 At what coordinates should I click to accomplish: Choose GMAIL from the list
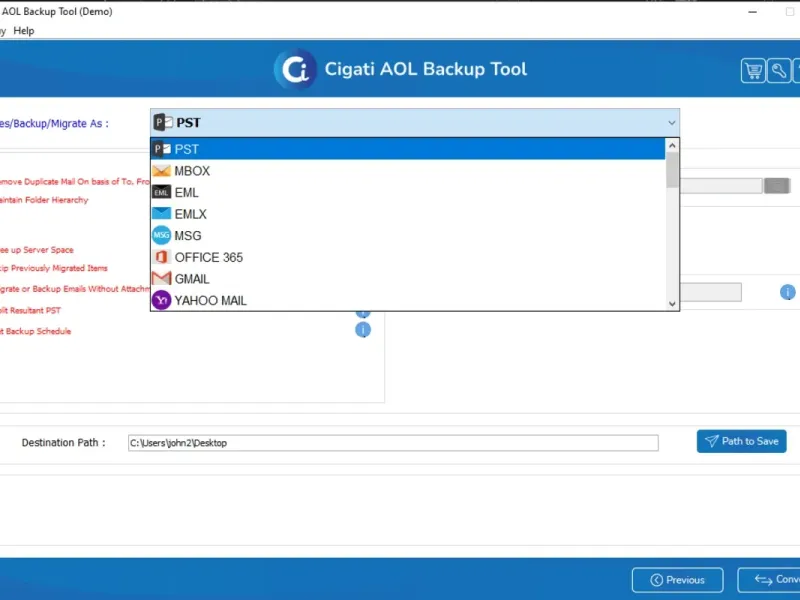coord(408,279)
